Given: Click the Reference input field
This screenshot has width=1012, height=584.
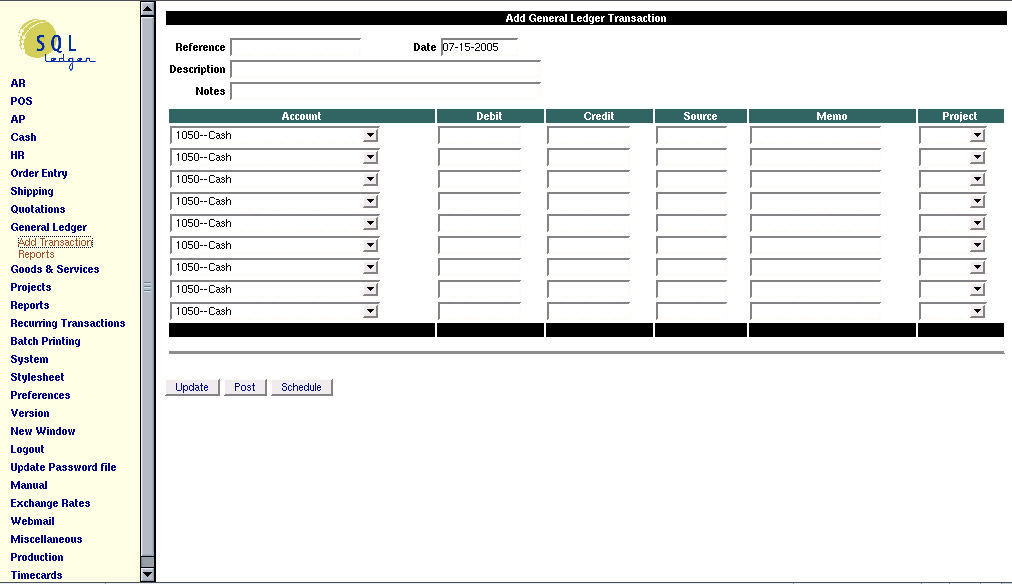Looking at the screenshot, I should click(295, 48).
